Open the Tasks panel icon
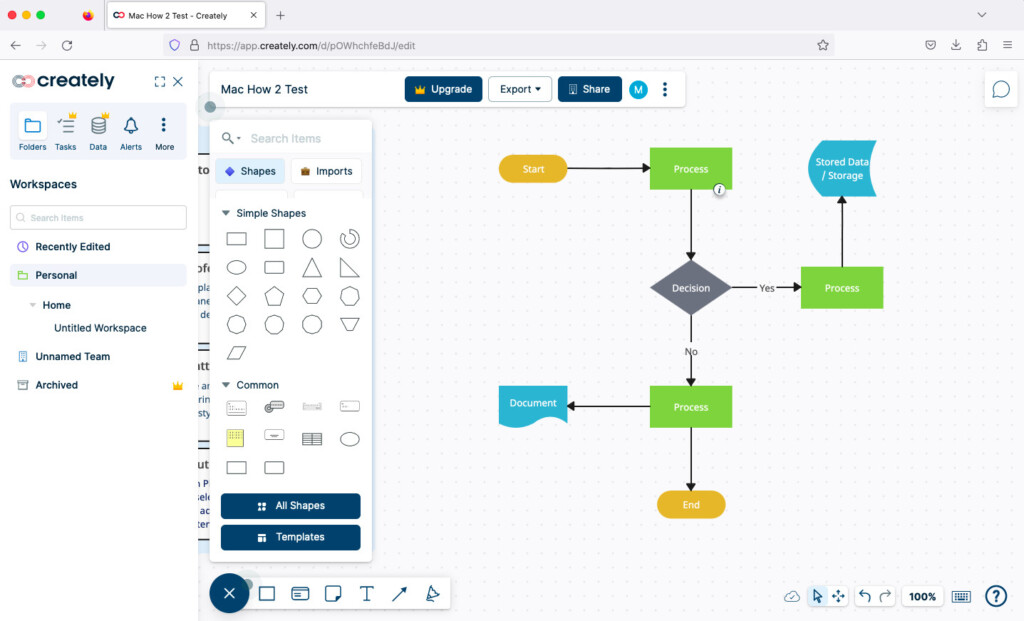1024x621 pixels. [x=65, y=132]
